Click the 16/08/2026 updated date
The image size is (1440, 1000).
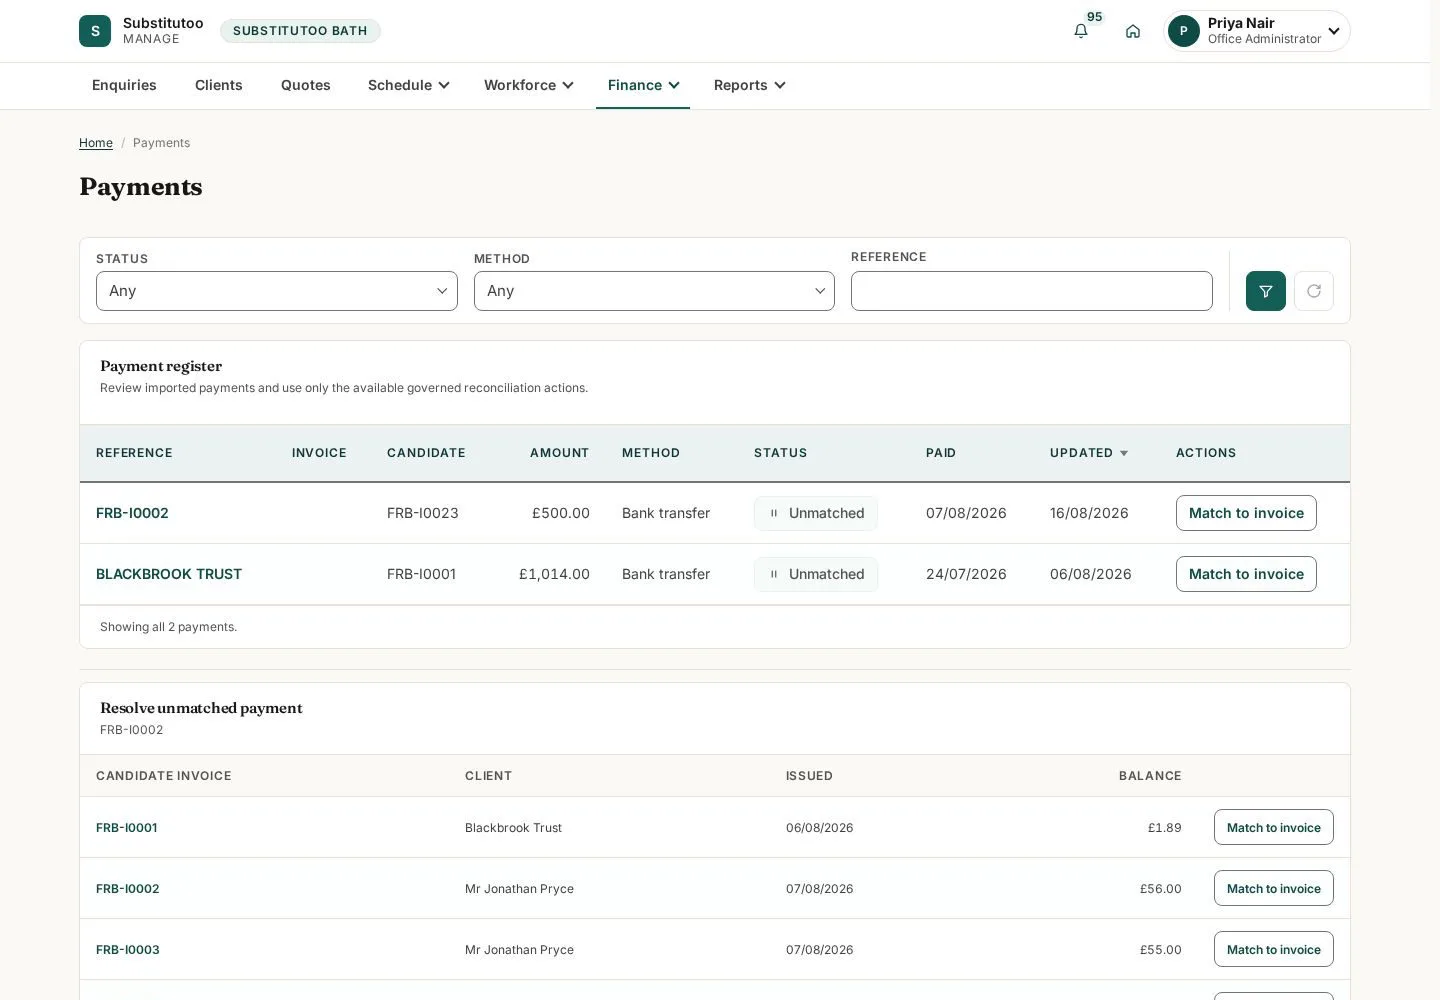[1089, 513]
